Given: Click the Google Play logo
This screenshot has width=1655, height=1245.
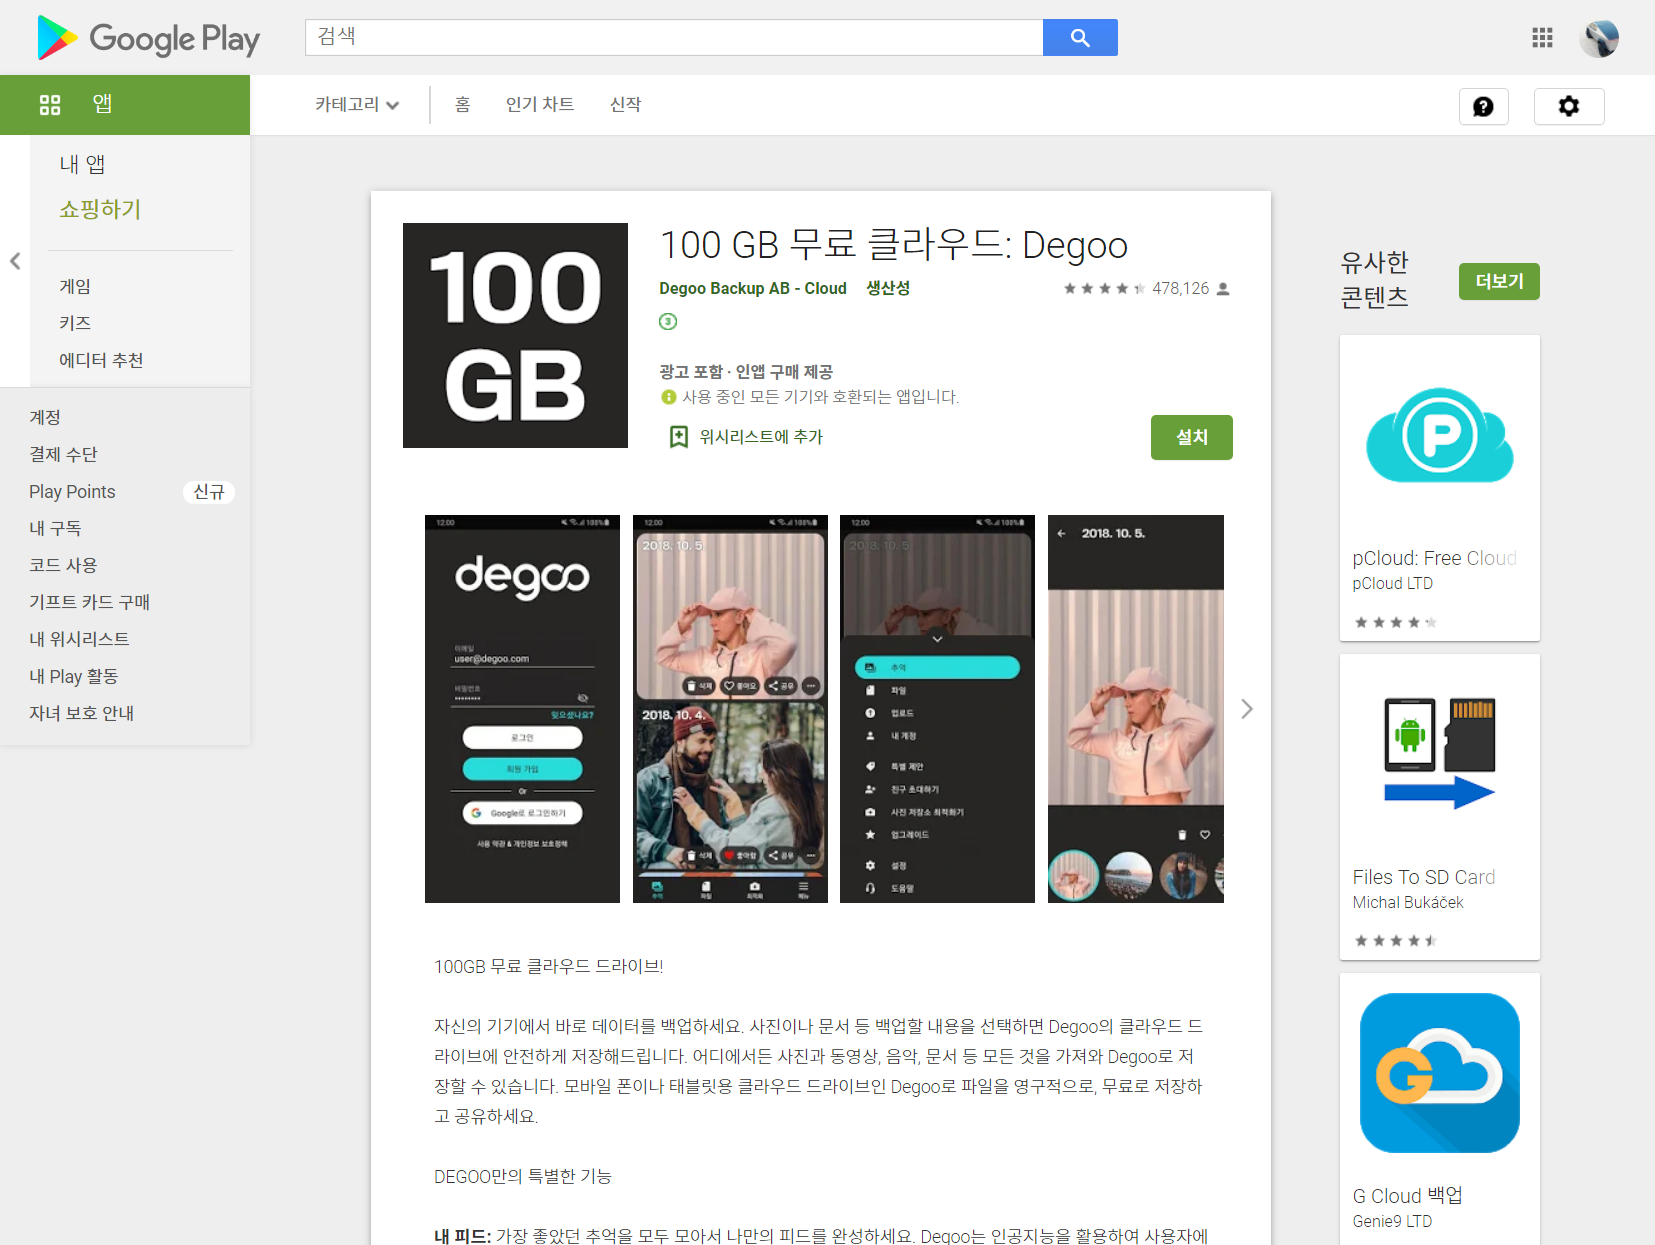Looking at the screenshot, I should click(148, 38).
